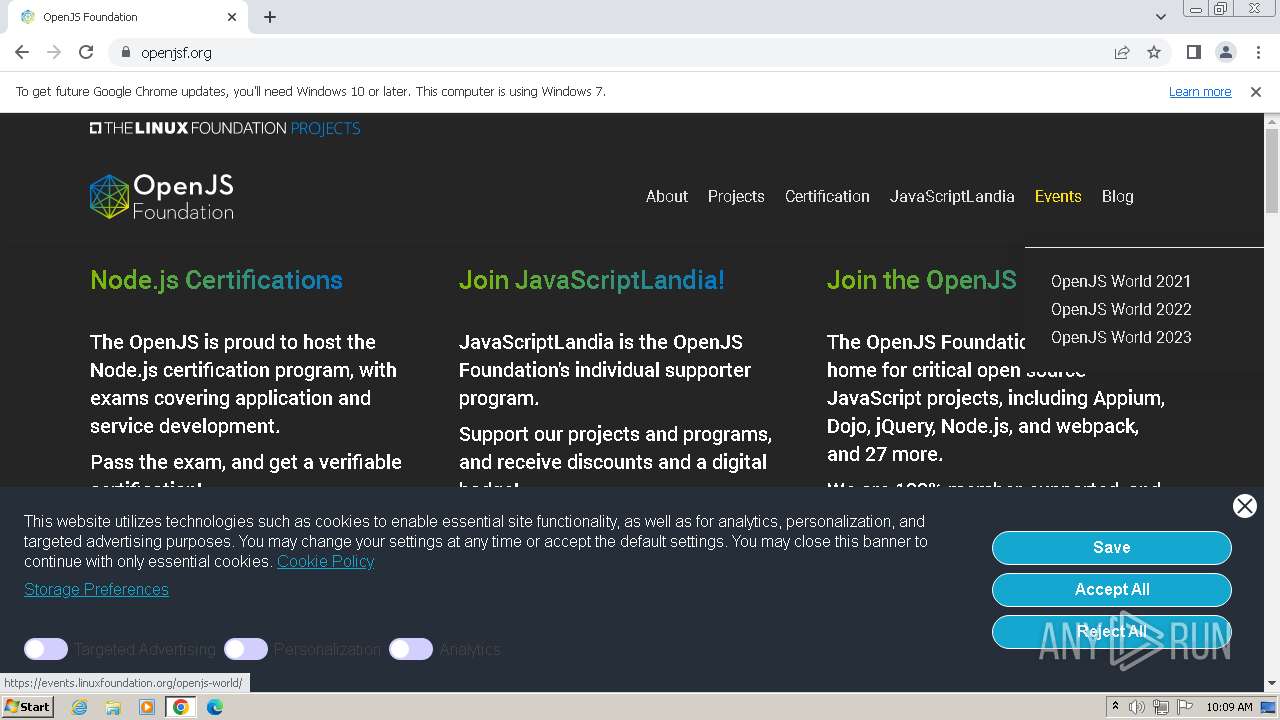1280x720 pixels.
Task: Open Microsoft Edge from taskbar
Action: tap(215, 707)
